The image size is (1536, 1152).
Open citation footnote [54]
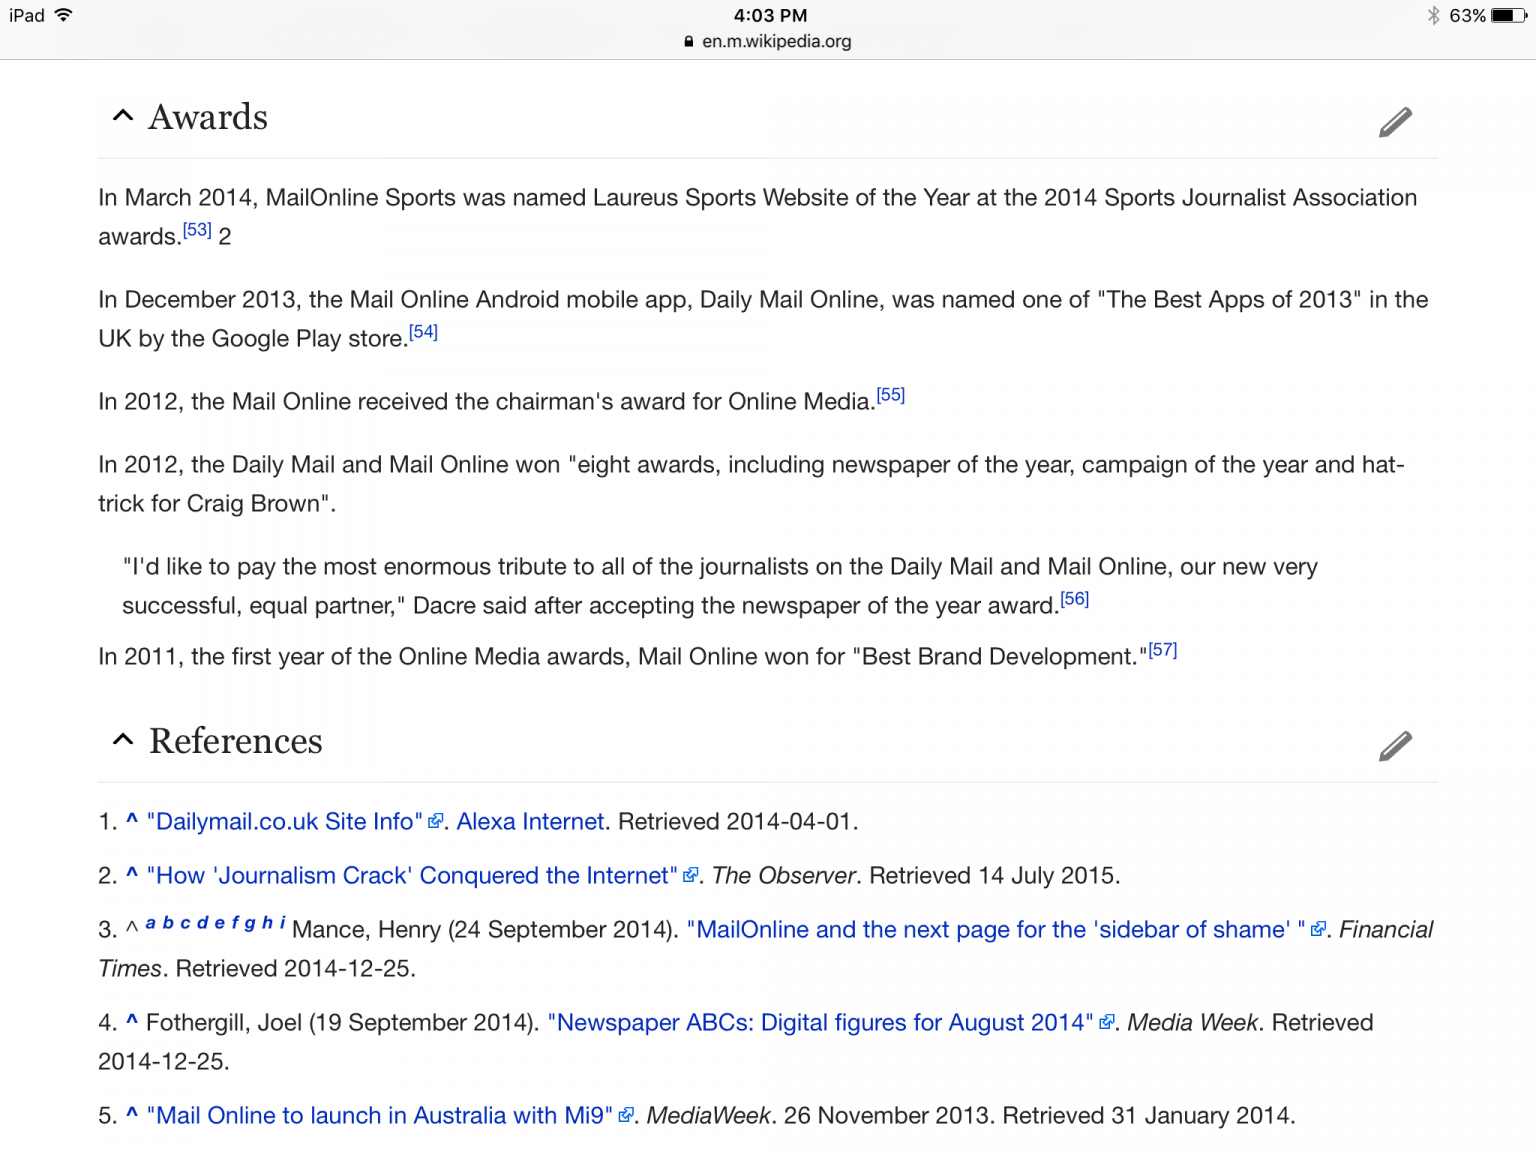423,331
